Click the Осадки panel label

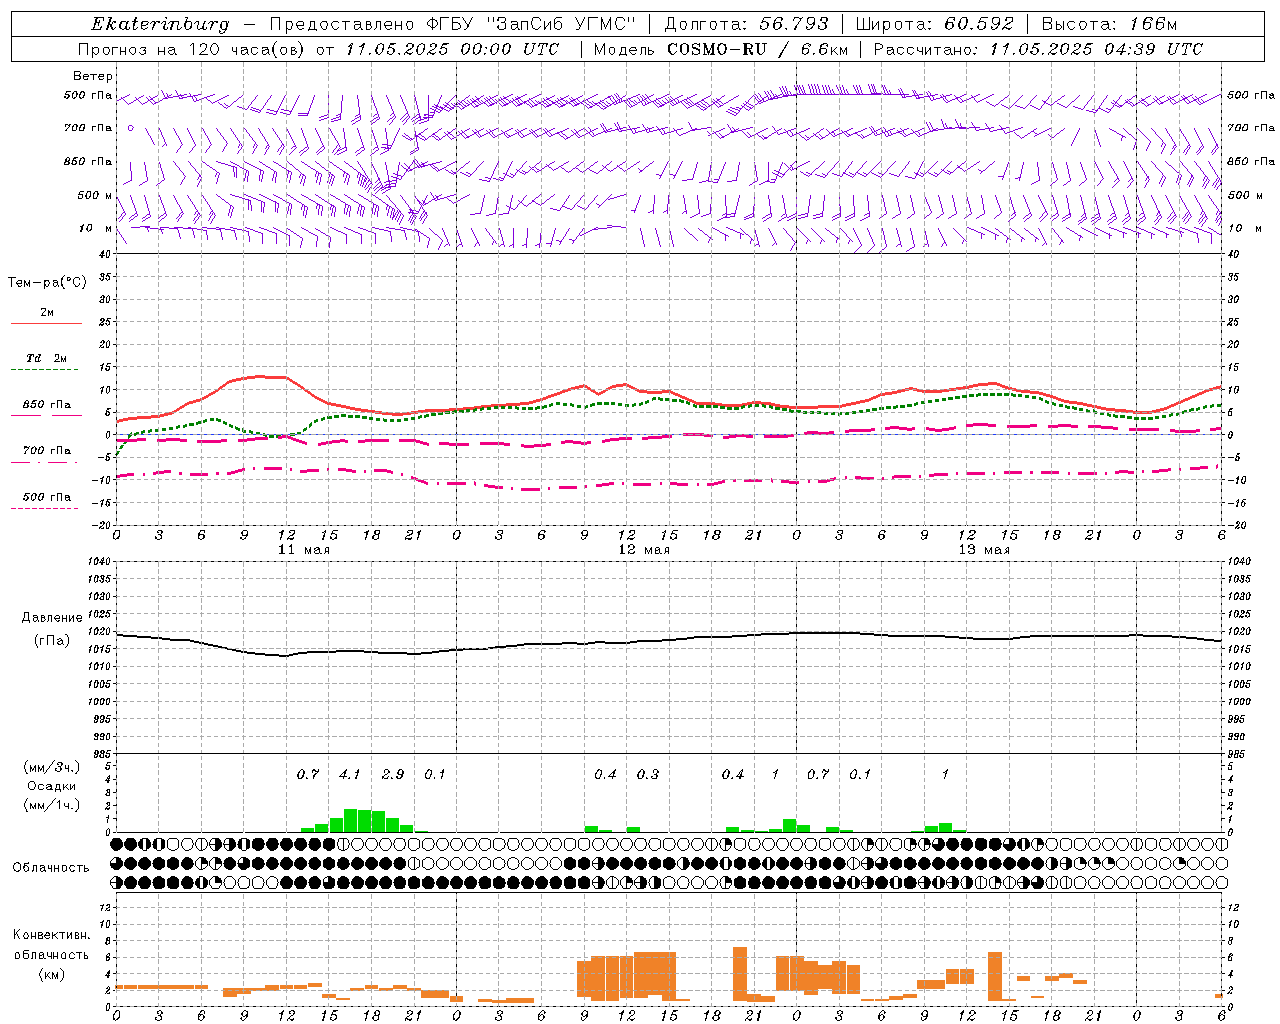[52, 786]
